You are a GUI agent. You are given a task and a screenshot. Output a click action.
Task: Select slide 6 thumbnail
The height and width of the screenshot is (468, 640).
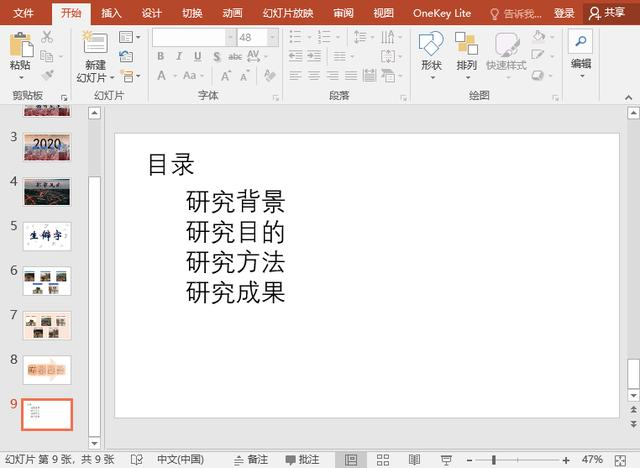click(47, 281)
